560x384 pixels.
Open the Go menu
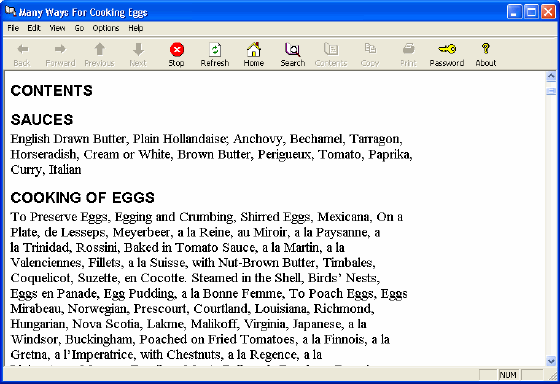[x=79, y=28]
